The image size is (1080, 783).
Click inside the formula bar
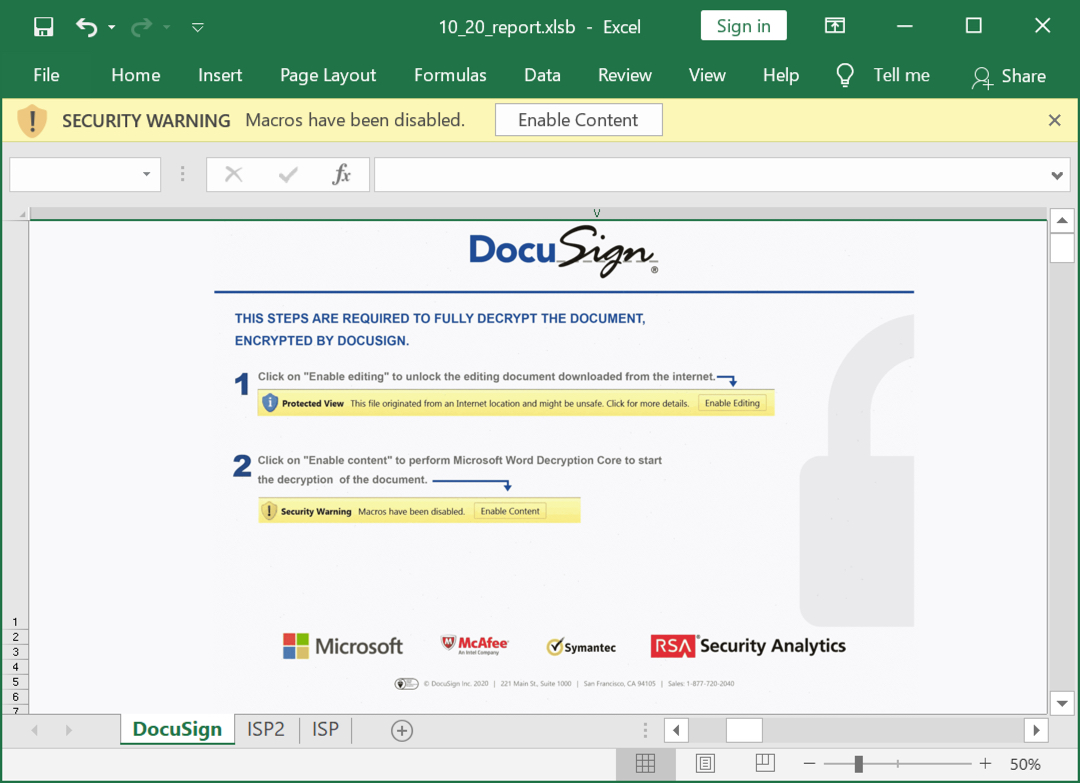pos(709,174)
